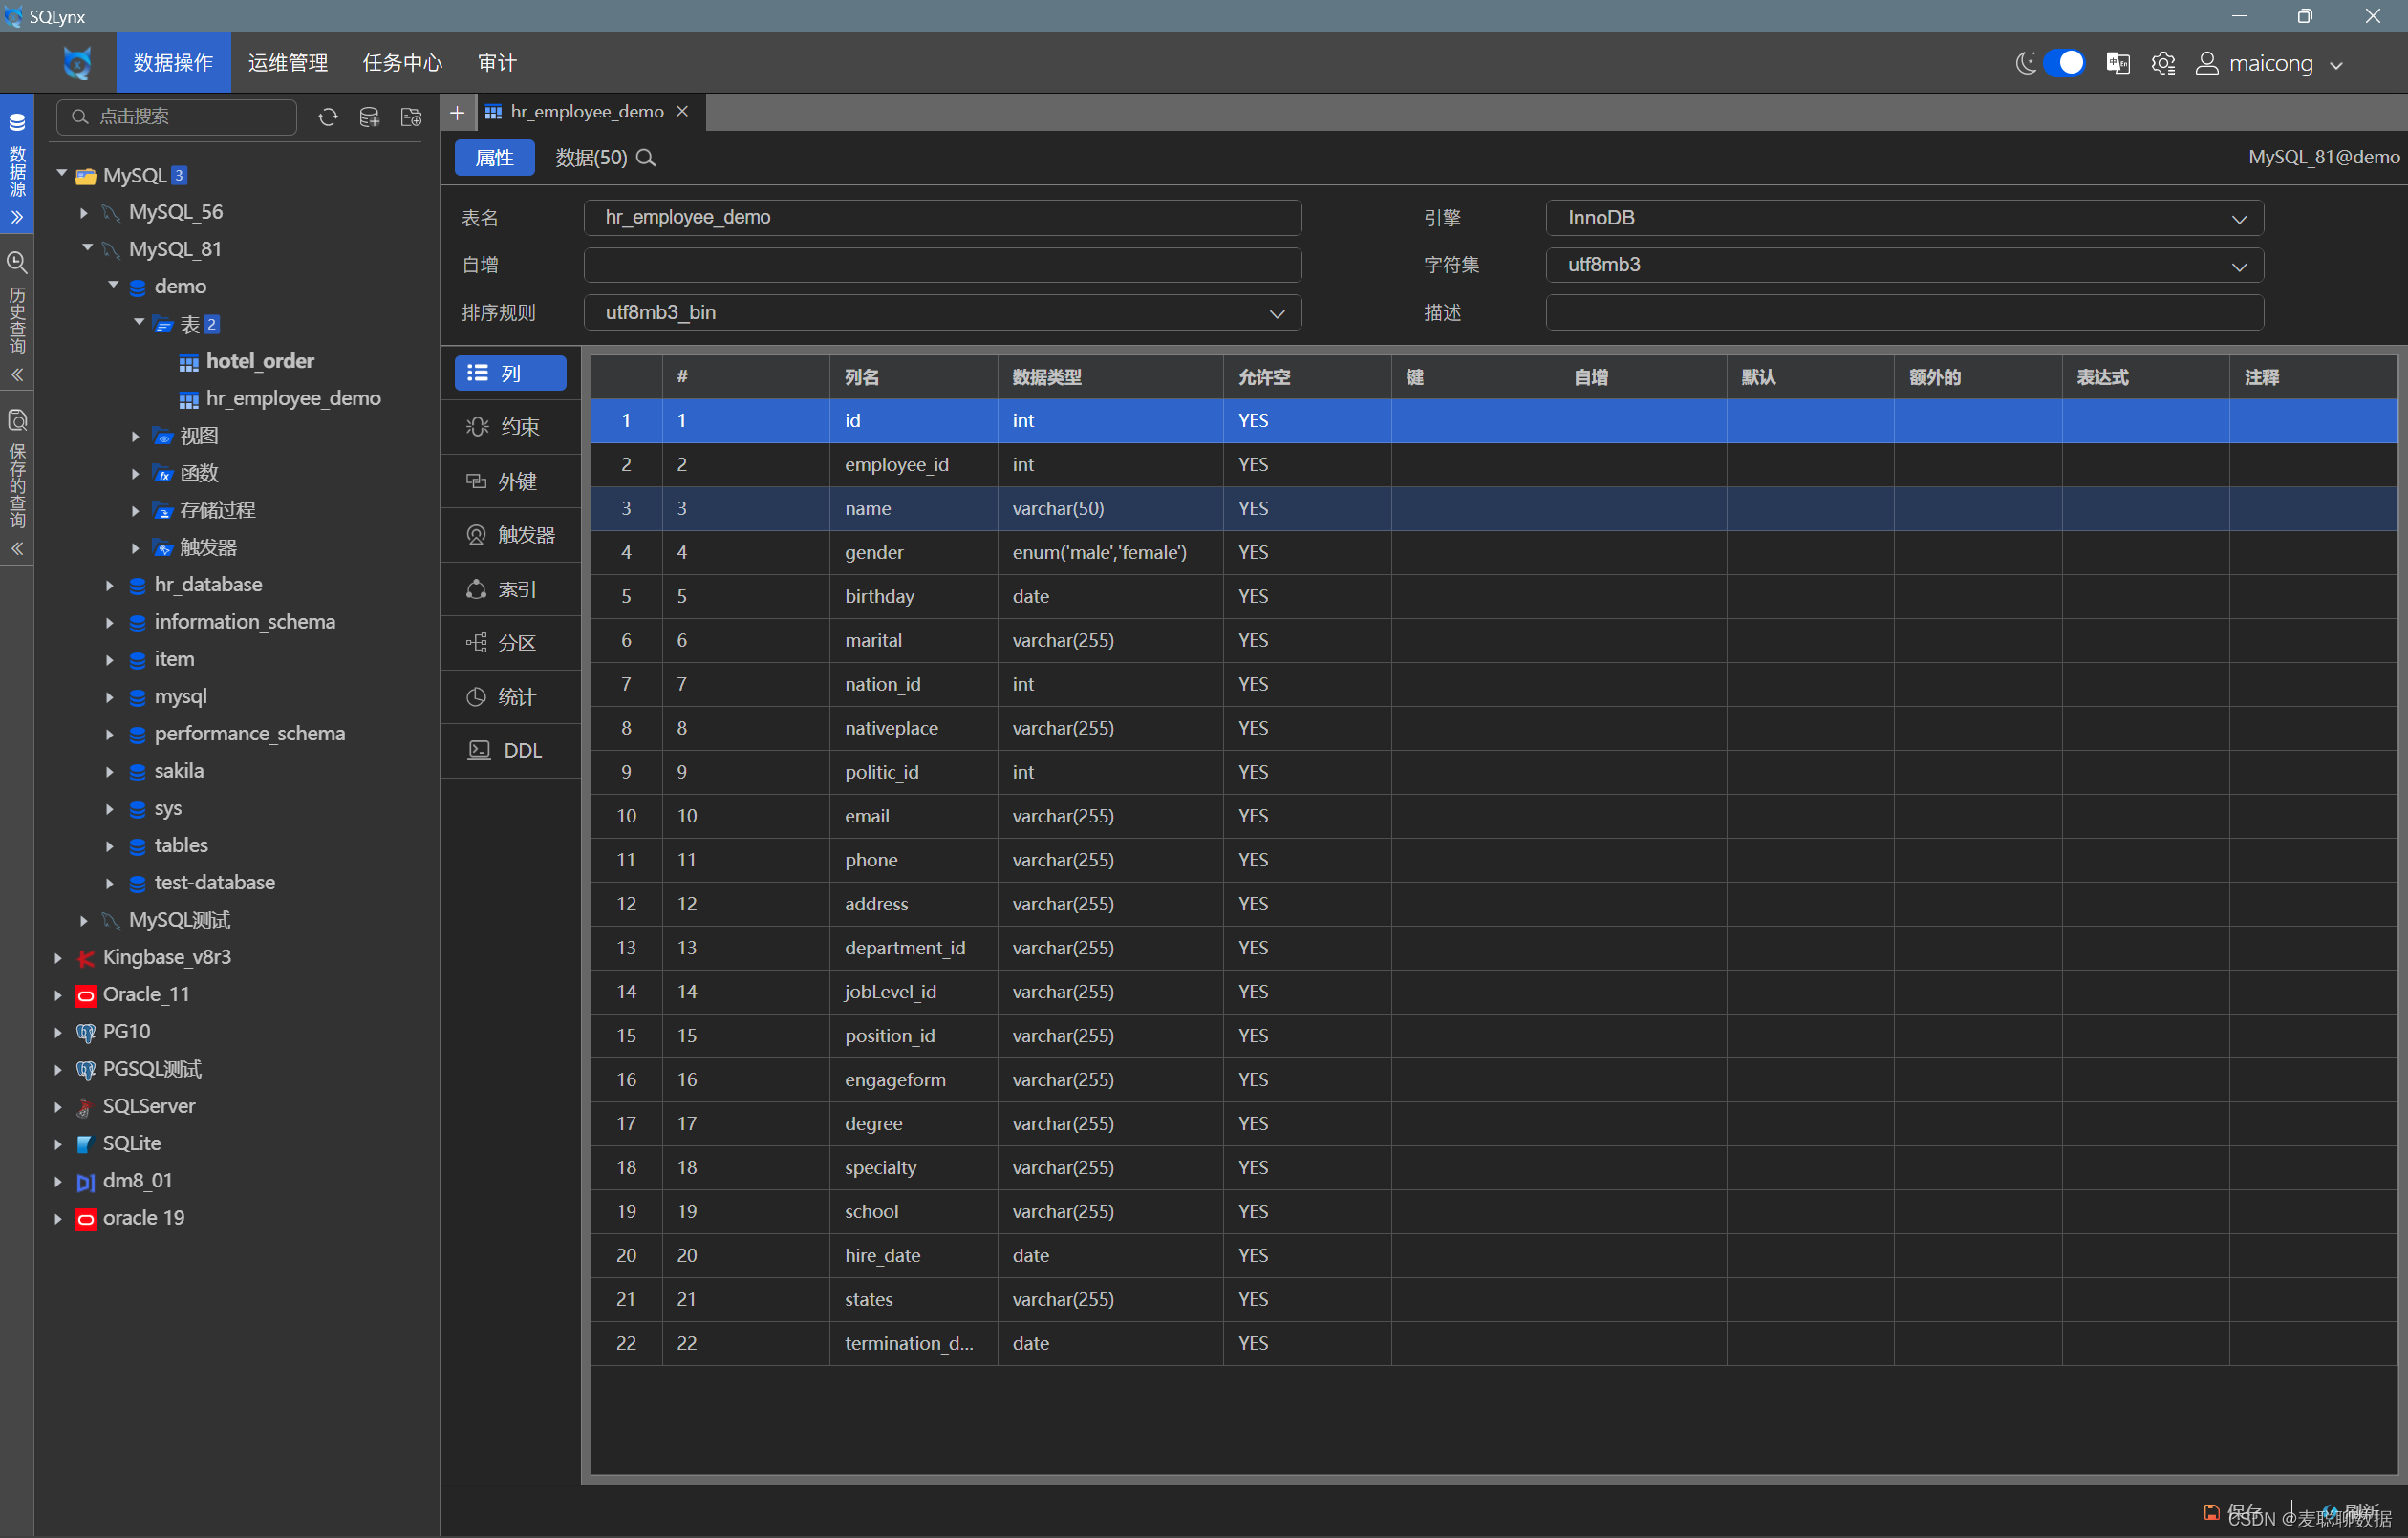Open the 引擎 InnoDB dropdown
The image size is (2408, 1538).
[1903, 218]
